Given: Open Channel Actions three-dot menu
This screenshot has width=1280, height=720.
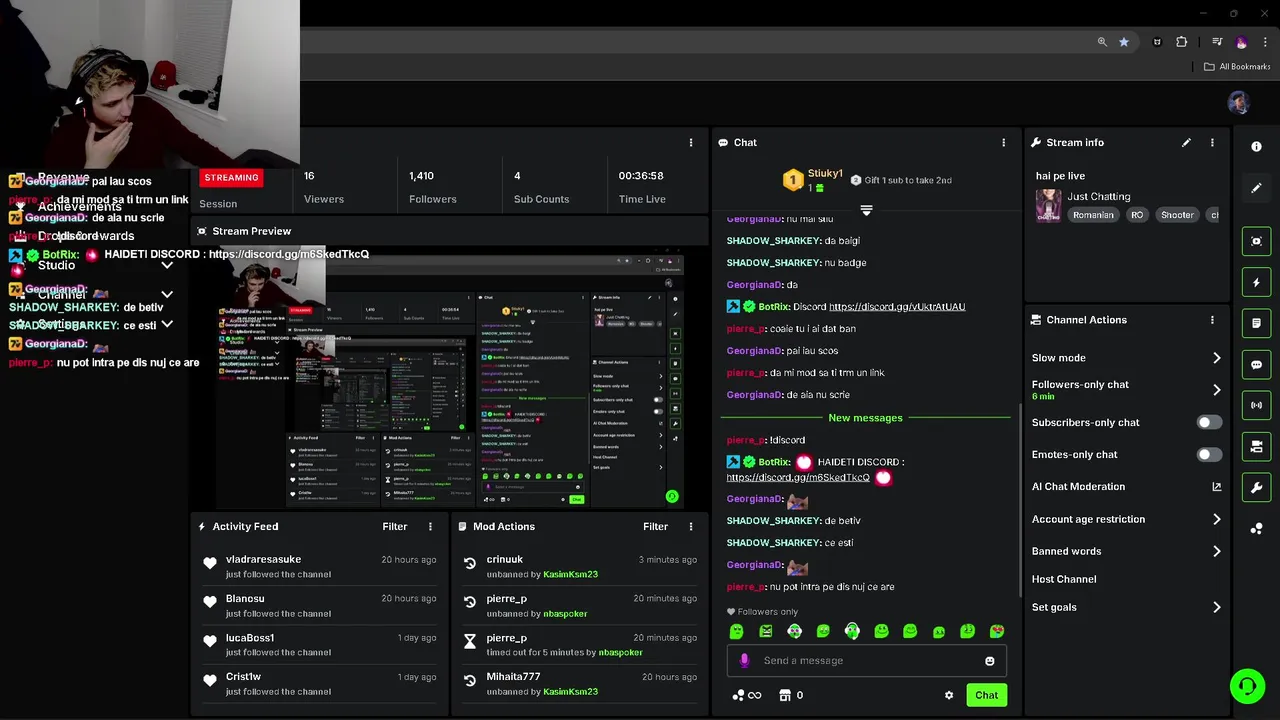Looking at the screenshot, I should click(1212, 320).
